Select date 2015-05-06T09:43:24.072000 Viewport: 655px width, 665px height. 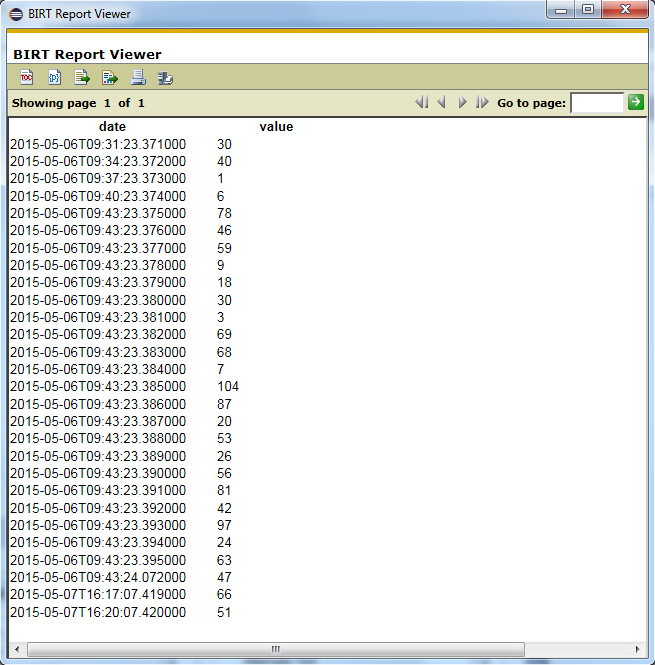(98, 577)
